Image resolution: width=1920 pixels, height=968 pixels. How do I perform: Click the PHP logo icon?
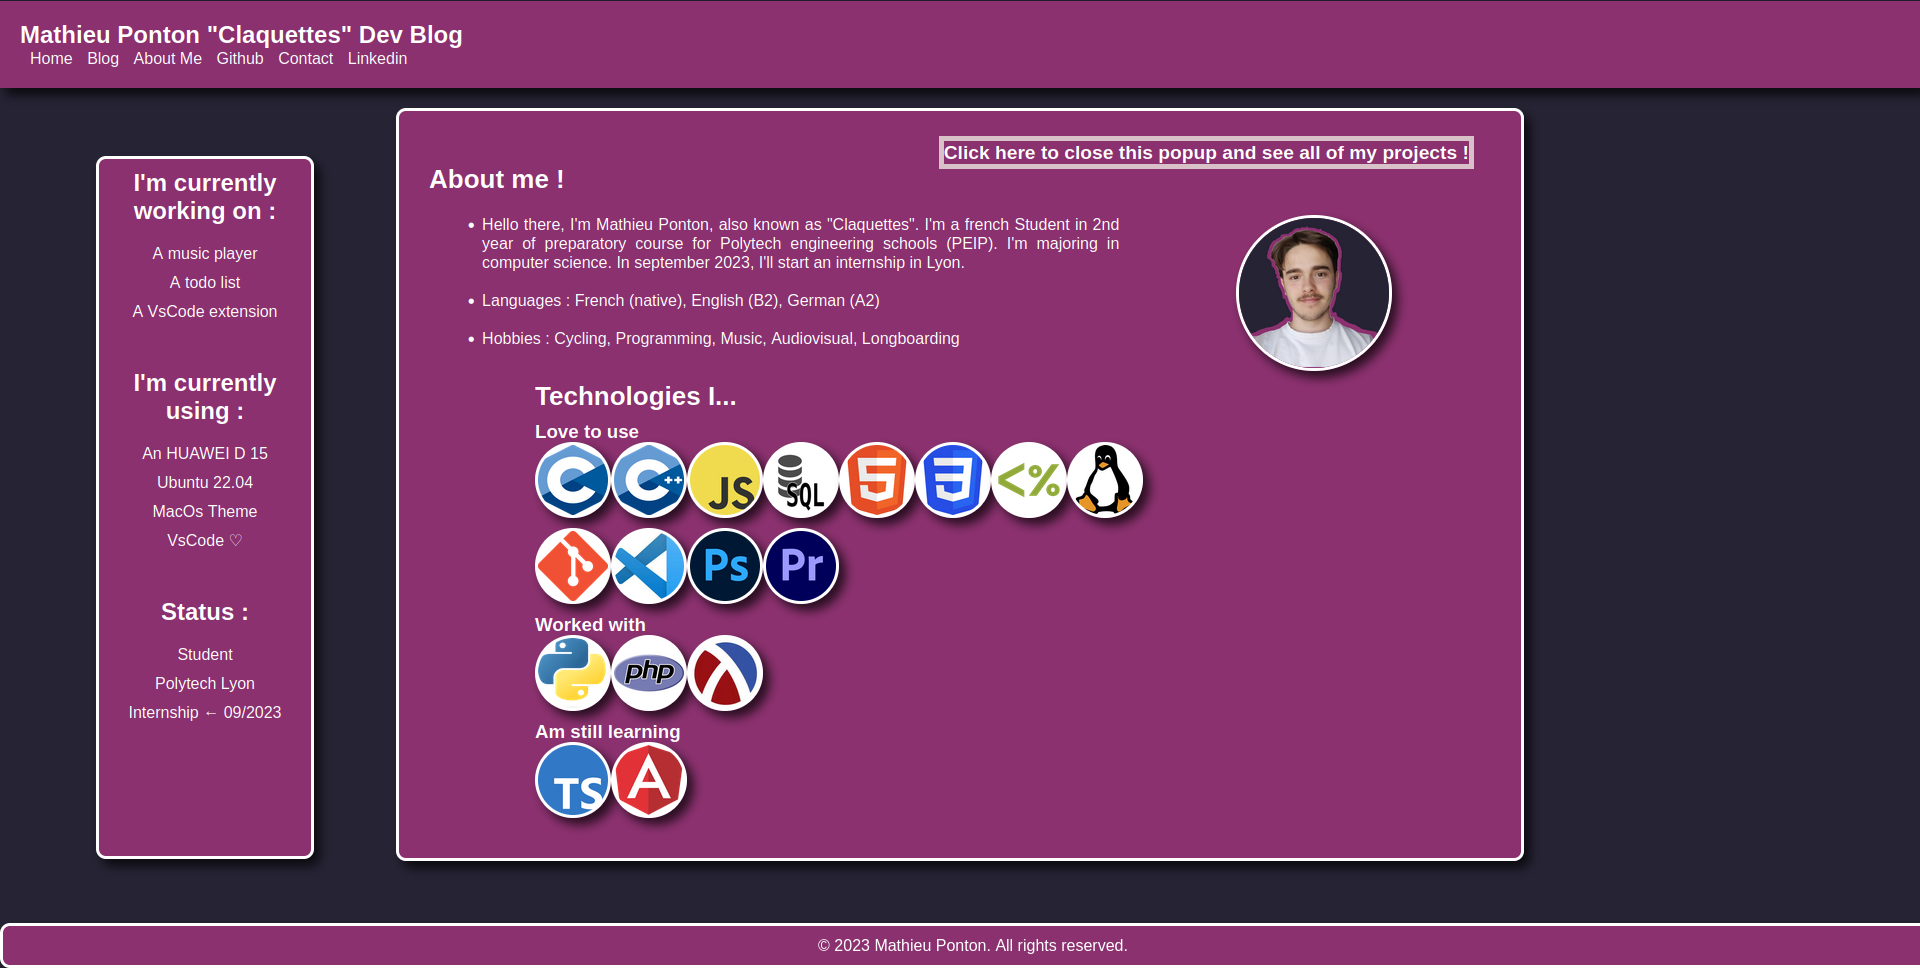pos(649,673)
